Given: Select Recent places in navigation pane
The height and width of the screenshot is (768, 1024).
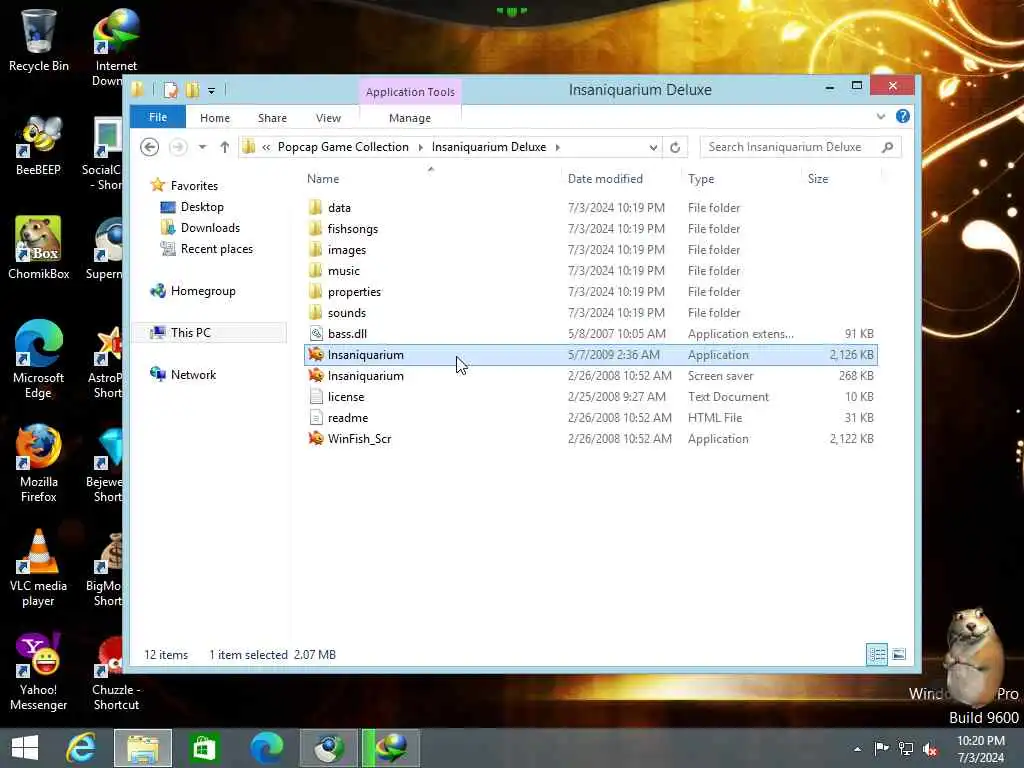Looking at the screenshot, I should pos(216,249).
